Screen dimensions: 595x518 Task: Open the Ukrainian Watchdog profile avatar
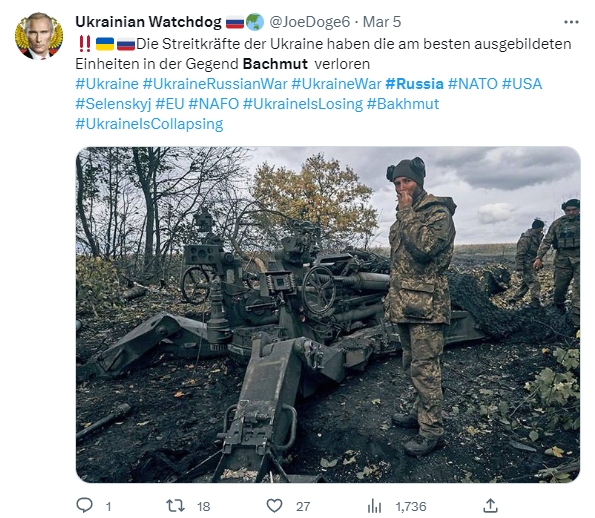pyautogui.click(x=39, y=36)
